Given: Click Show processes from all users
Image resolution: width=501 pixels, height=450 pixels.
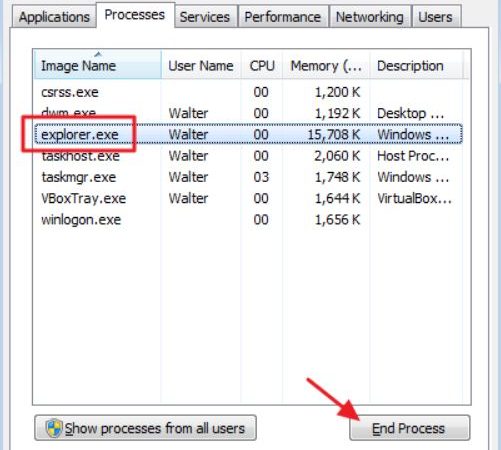Looking at the screenshot, I should [145, 428].
